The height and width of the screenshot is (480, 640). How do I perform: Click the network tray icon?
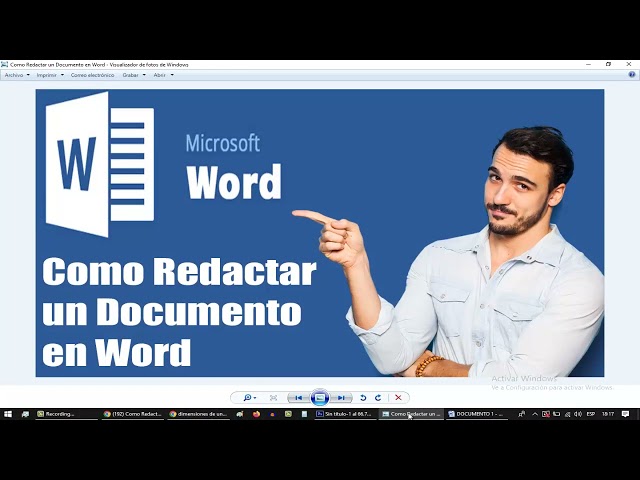click(x=567, y=414)
